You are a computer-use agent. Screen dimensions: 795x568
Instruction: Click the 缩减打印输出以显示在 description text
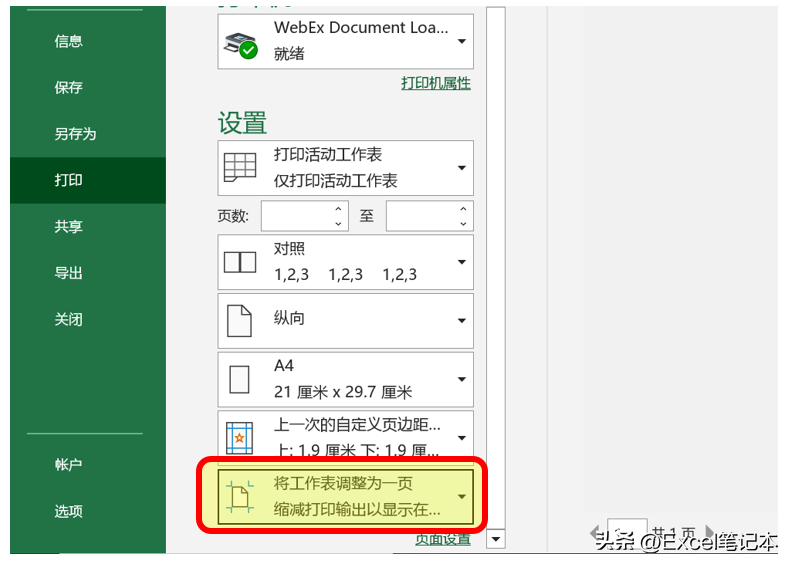(357, 509)
